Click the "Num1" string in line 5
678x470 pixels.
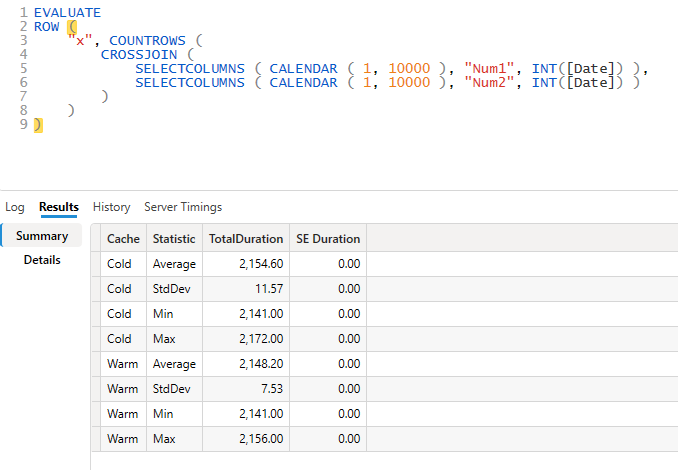click(489, 69)
